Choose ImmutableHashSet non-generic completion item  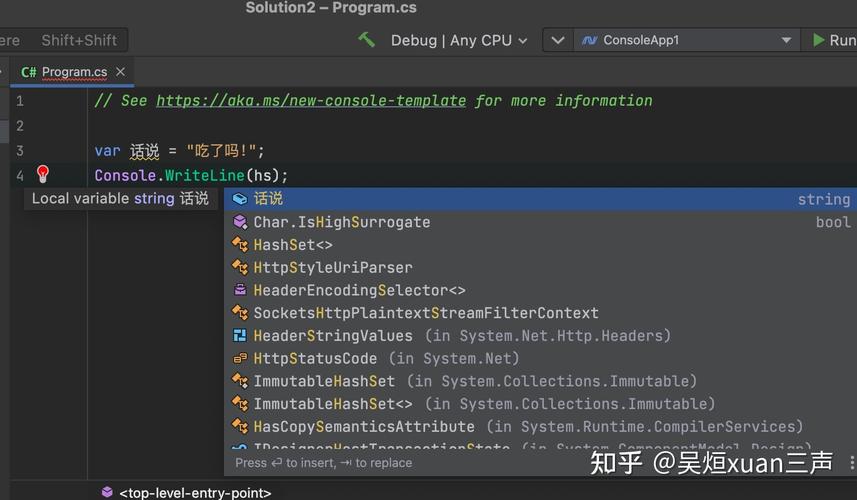(540, 381)
